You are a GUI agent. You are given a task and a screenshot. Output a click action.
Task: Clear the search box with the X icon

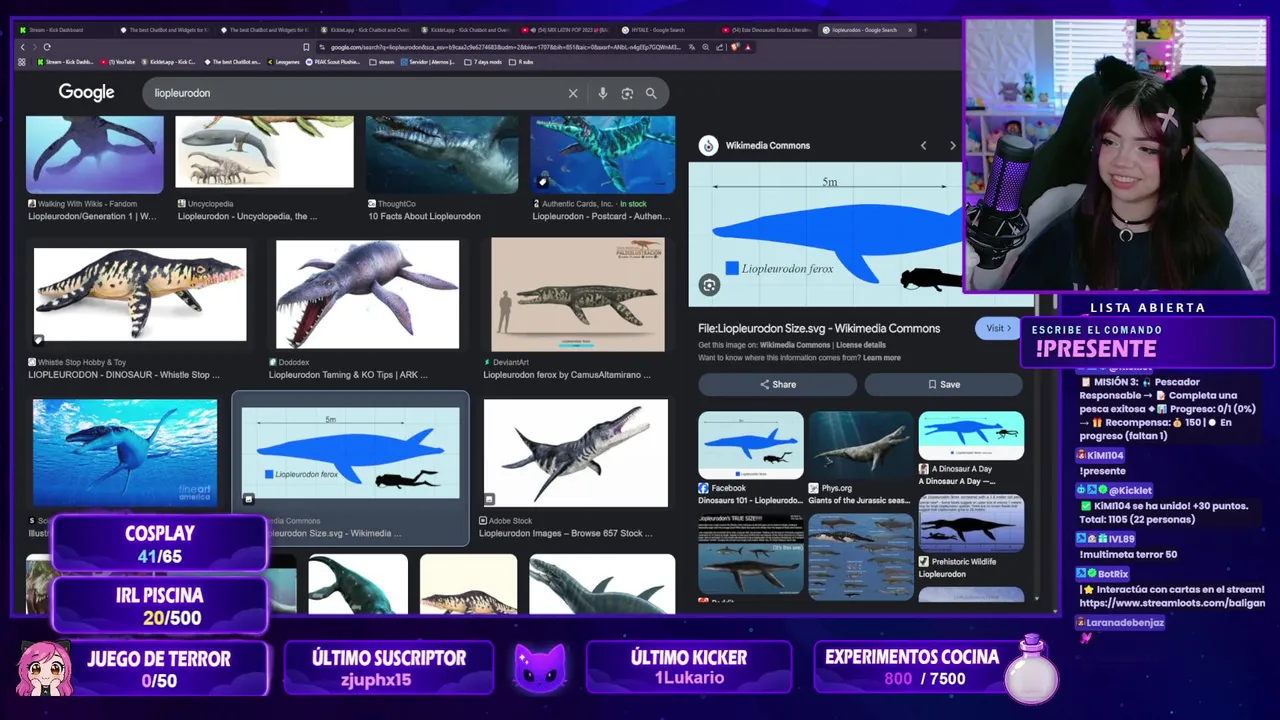tap(573, 93)
